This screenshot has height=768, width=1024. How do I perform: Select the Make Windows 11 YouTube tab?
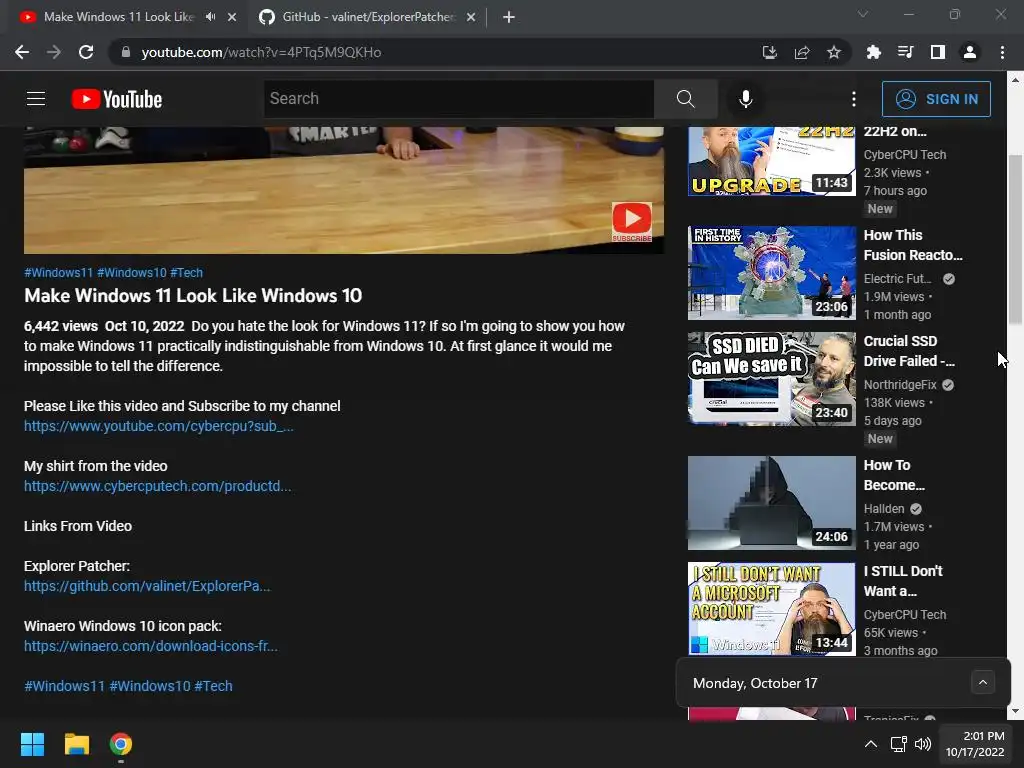[x=118, y=17]
